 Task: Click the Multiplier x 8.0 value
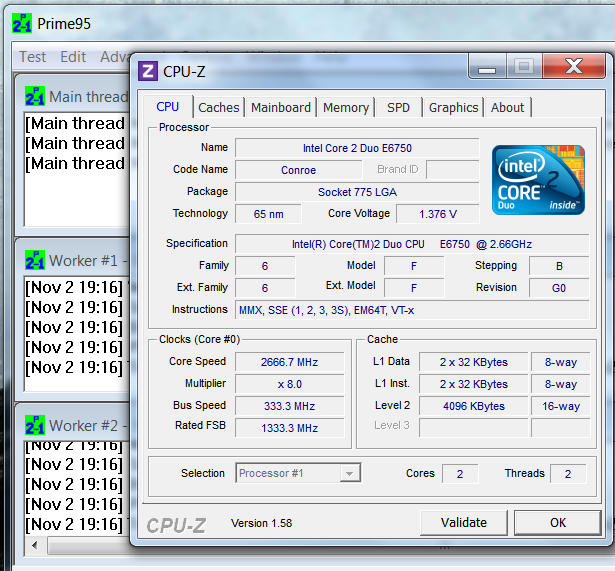(x=289, y=384)
